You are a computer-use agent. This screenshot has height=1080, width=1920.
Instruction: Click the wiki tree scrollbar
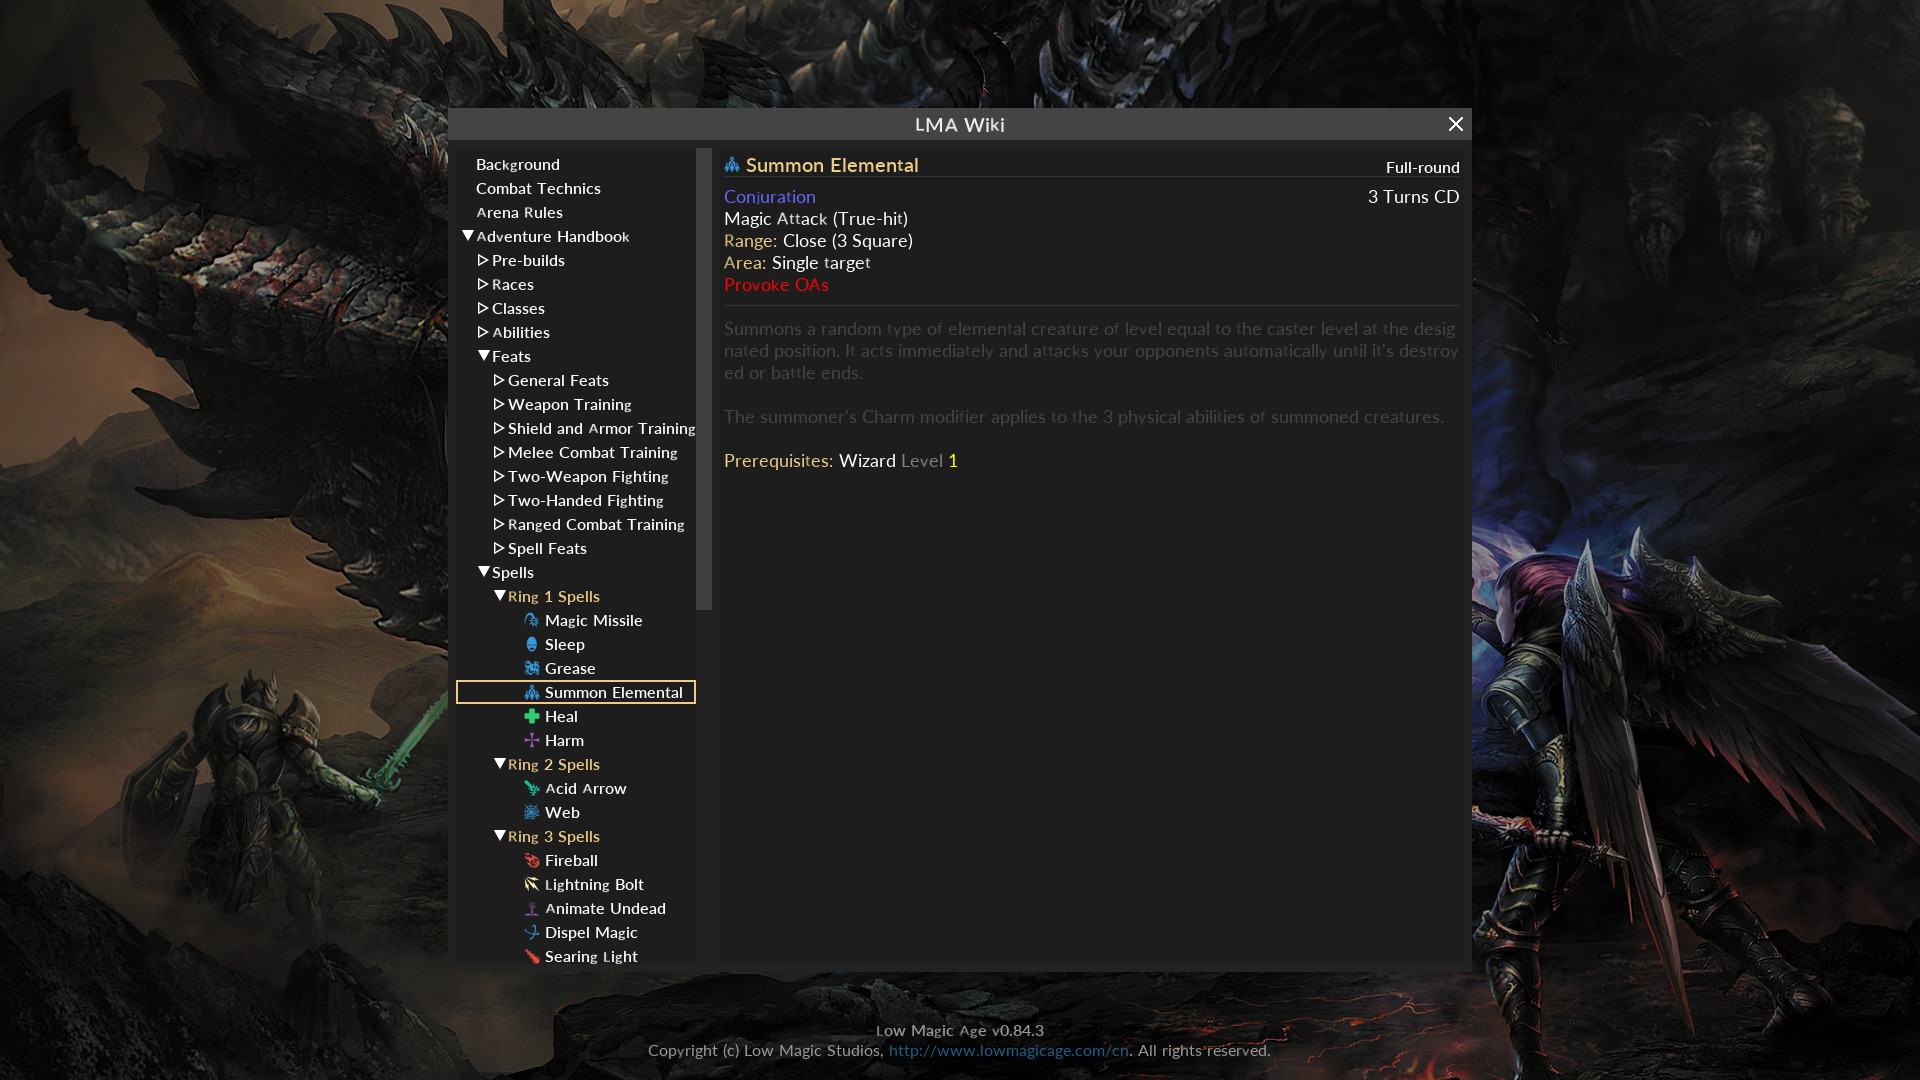pyautogui.click(x=704, y=380)
